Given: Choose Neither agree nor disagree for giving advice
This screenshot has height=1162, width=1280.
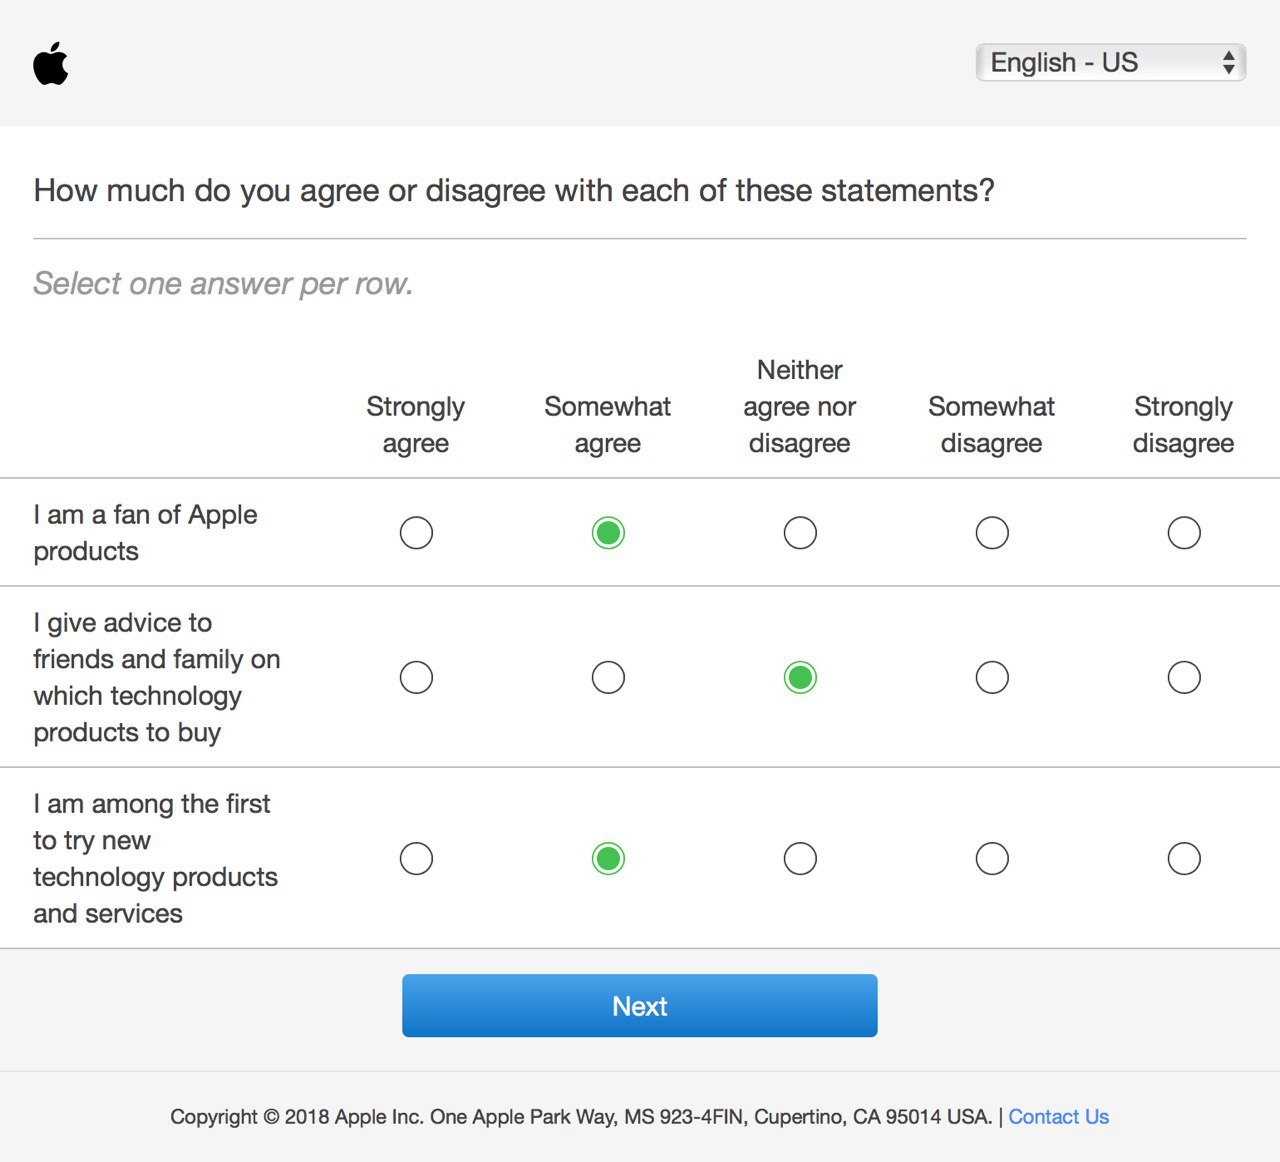Looking at the screenshot, I should 800,678.
